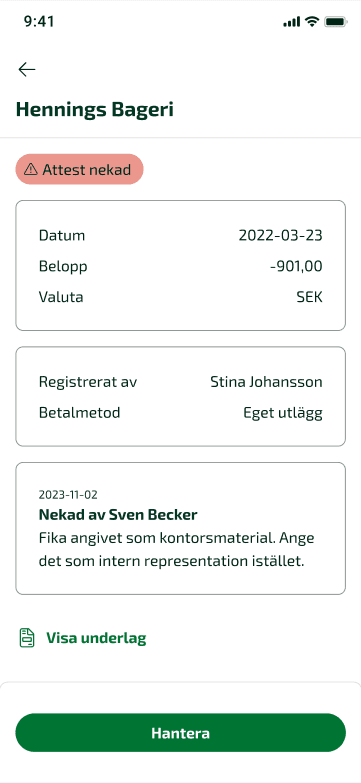
Task: Select the Hennings Bageri title
Action: point(95,109)
